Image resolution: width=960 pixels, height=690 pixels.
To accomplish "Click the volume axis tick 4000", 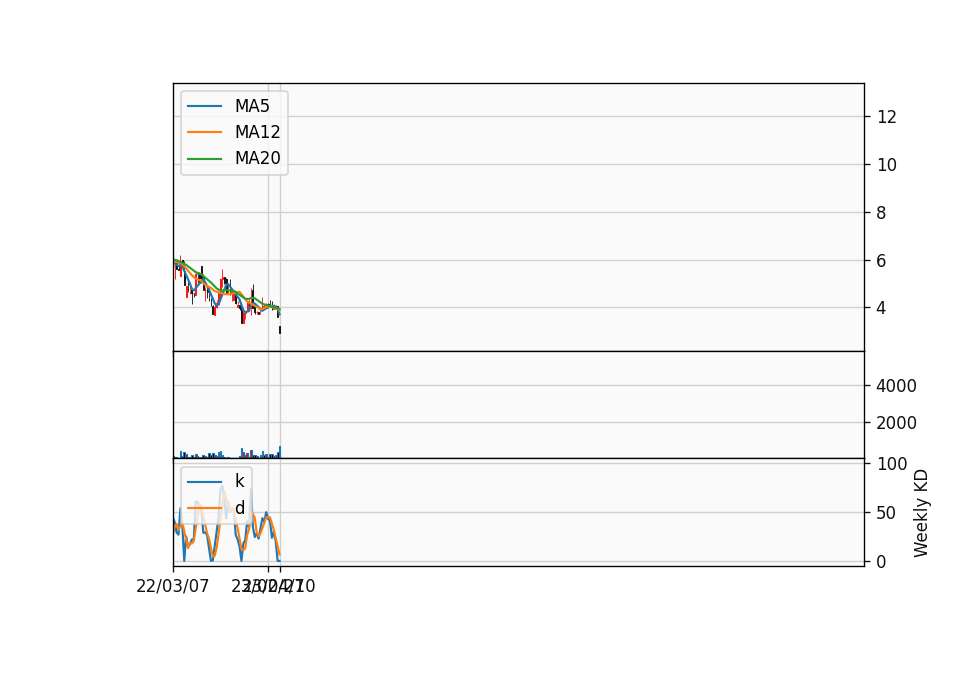I will pos(896,386).
